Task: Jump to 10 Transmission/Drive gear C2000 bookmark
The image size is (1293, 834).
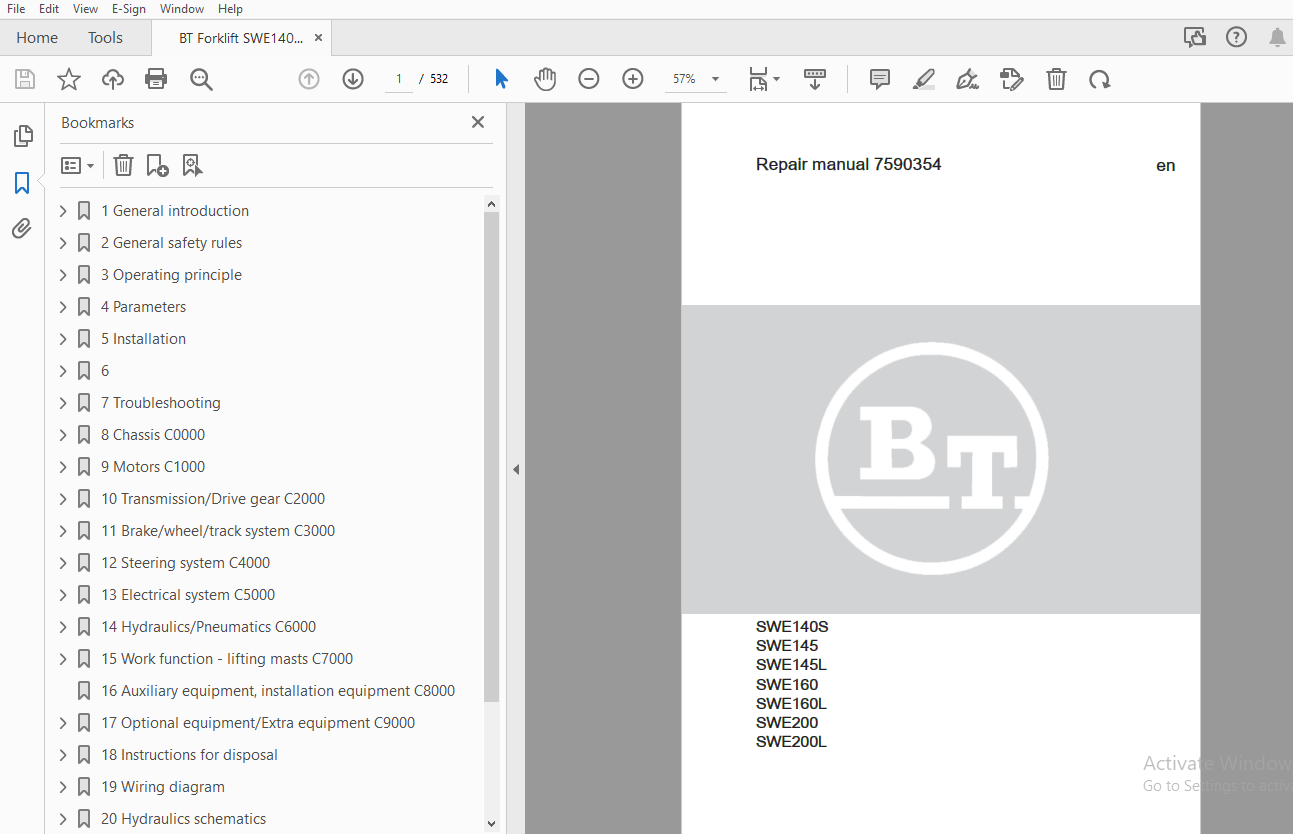Action: (213, 499)
